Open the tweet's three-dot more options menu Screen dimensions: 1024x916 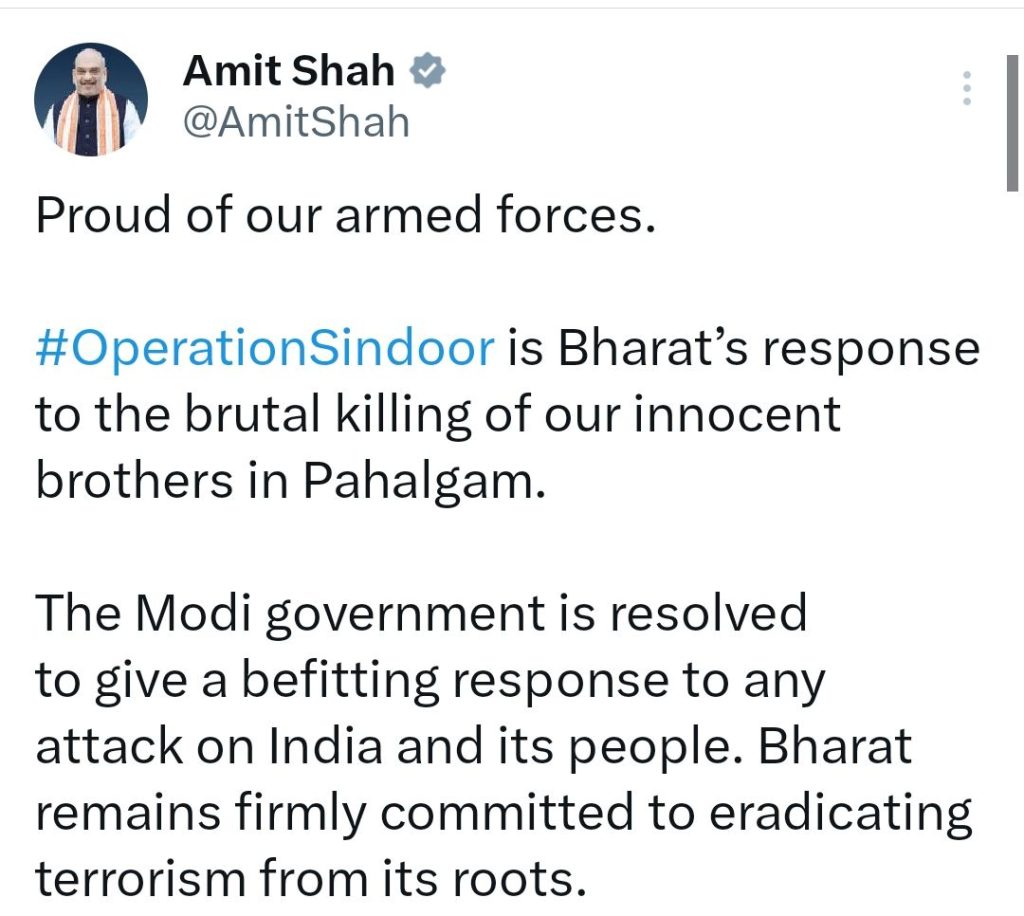click(x=966, y=89)
